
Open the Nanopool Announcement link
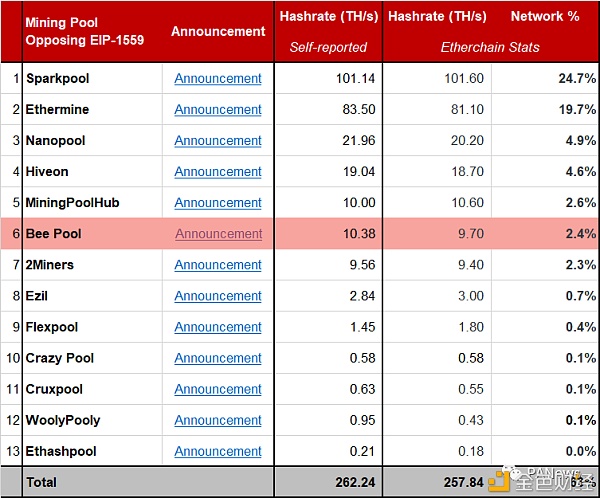(x=218, y=140)
